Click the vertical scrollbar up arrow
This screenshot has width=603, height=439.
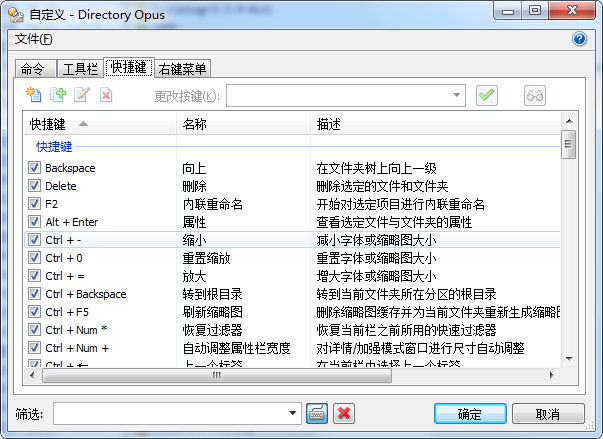[569, 121]
